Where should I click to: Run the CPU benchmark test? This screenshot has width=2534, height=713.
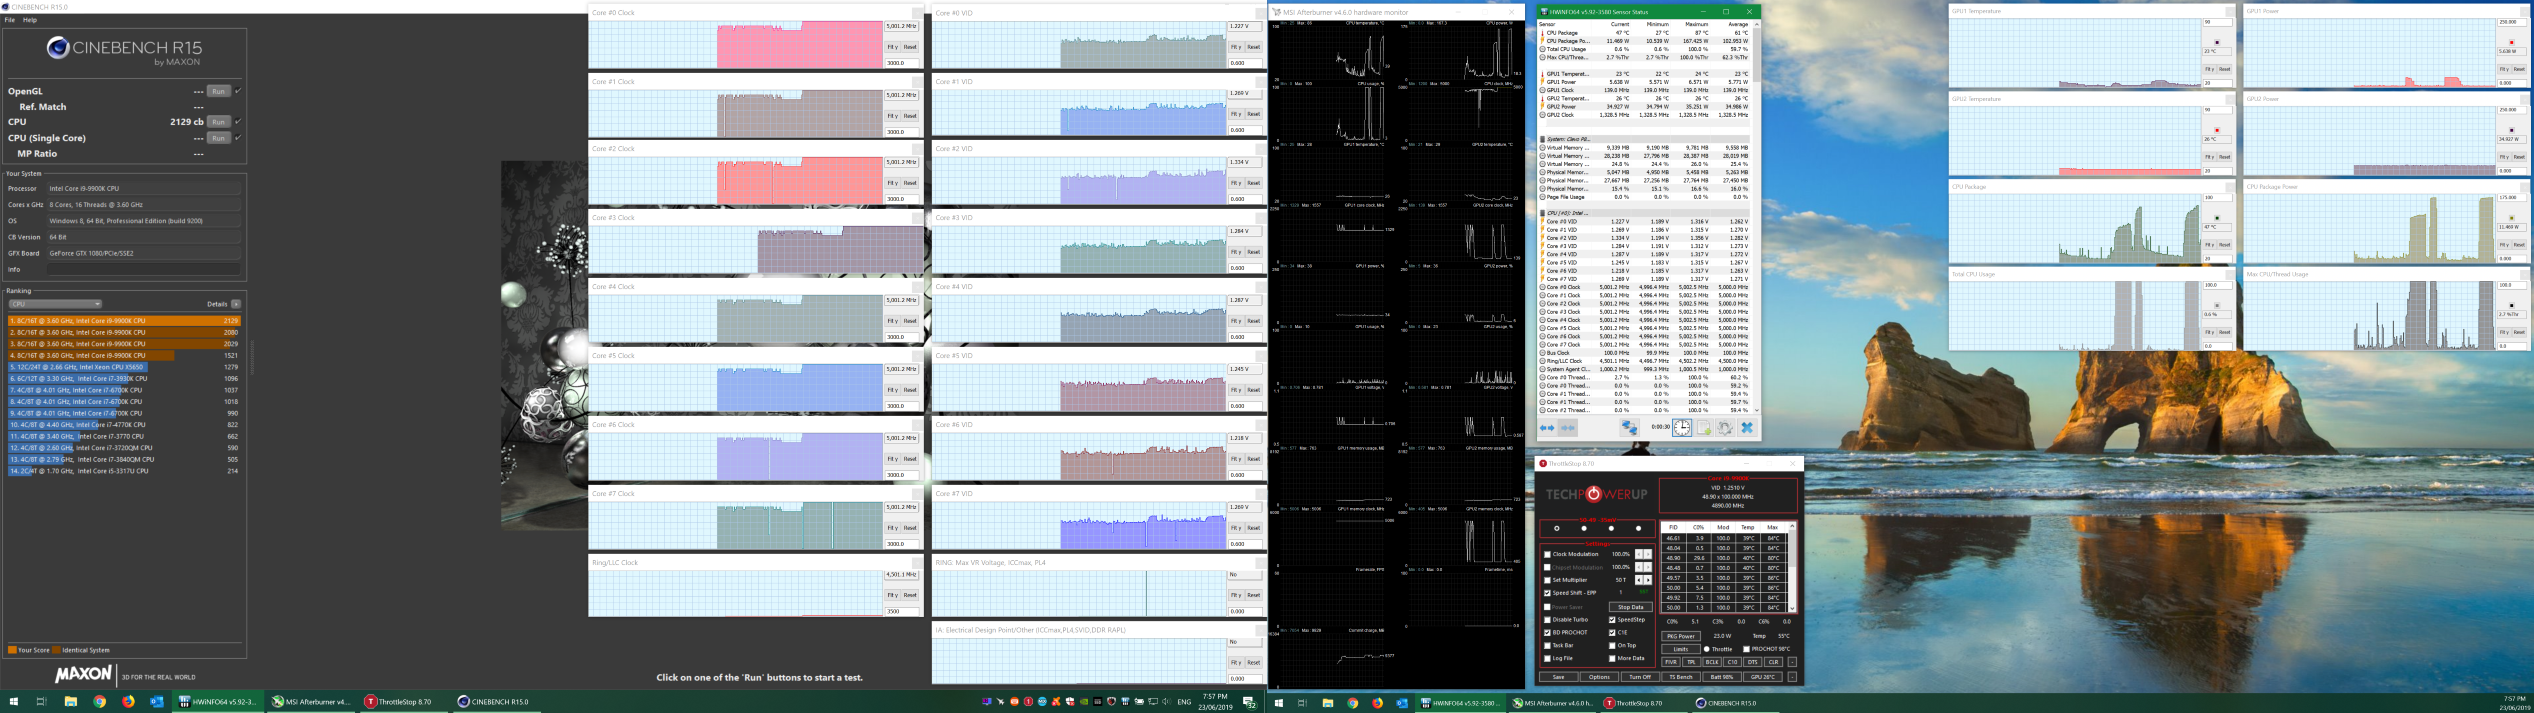pyautogui.click(x=218, y=122)
